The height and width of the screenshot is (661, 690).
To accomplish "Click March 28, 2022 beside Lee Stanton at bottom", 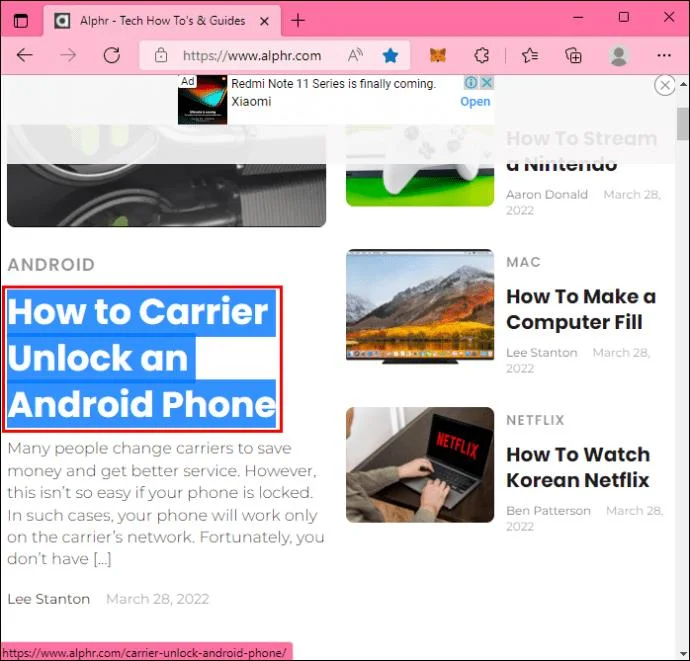I will [158, 599].
